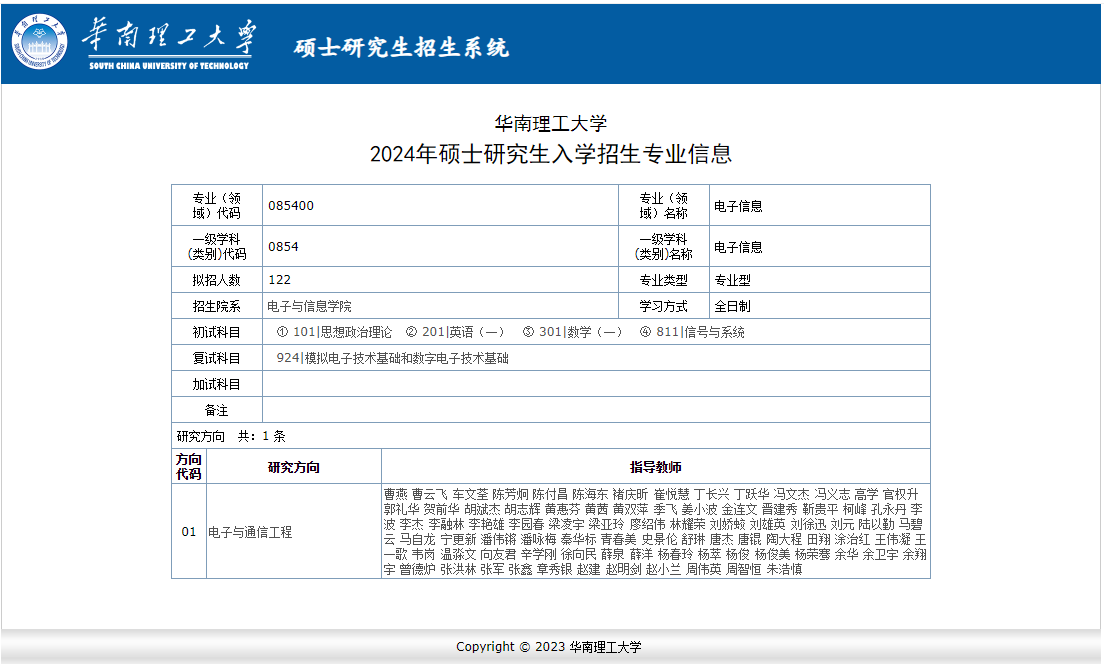Screen dimensions: 1104x670
Task: Click the 初试科目 row label
Action: 217,332
